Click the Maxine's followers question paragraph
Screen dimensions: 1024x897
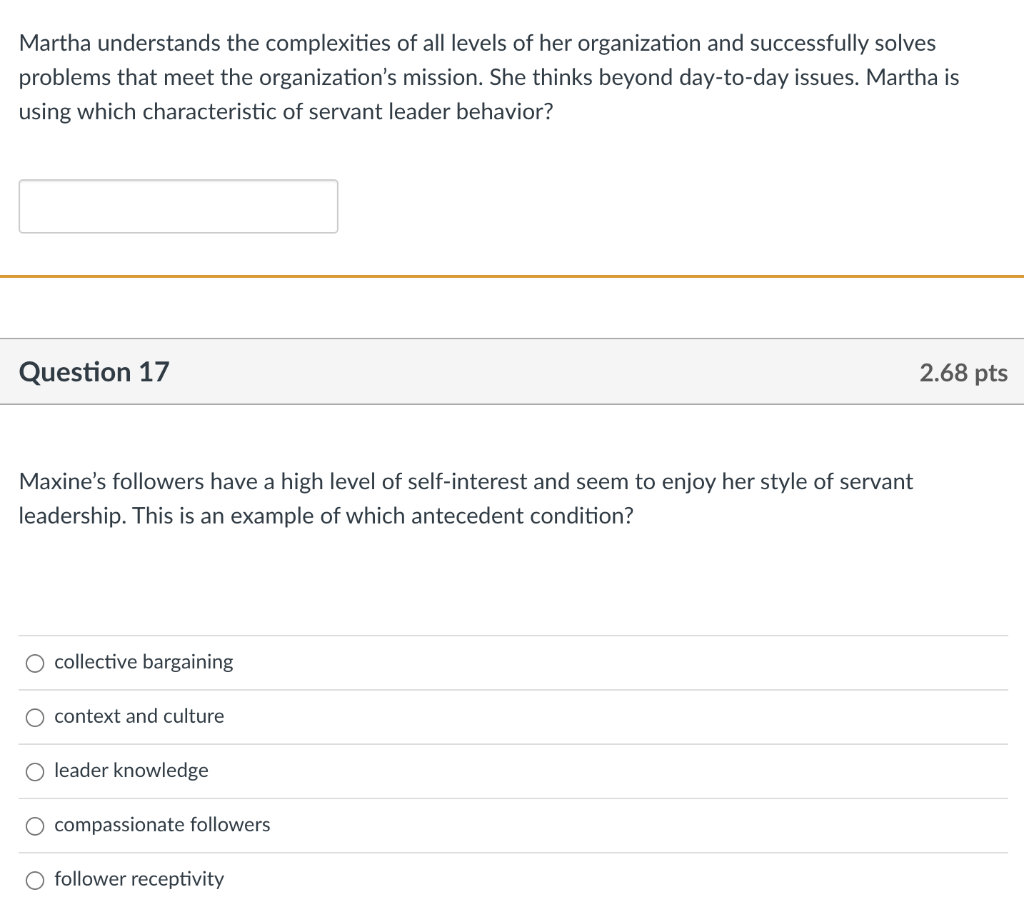pyautogui.click(x=466, y=499)
